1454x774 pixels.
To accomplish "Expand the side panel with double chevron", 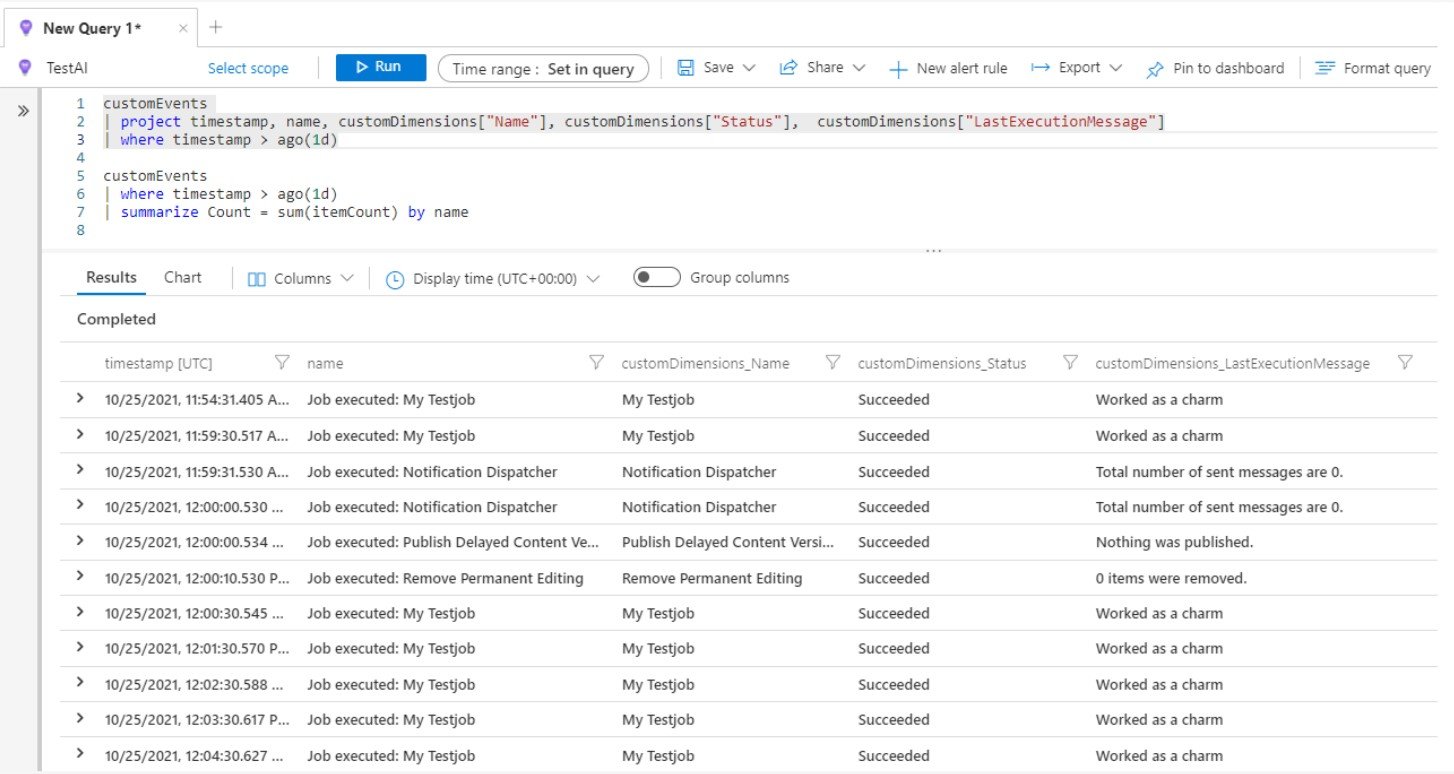I will click(x=23, y=111).
